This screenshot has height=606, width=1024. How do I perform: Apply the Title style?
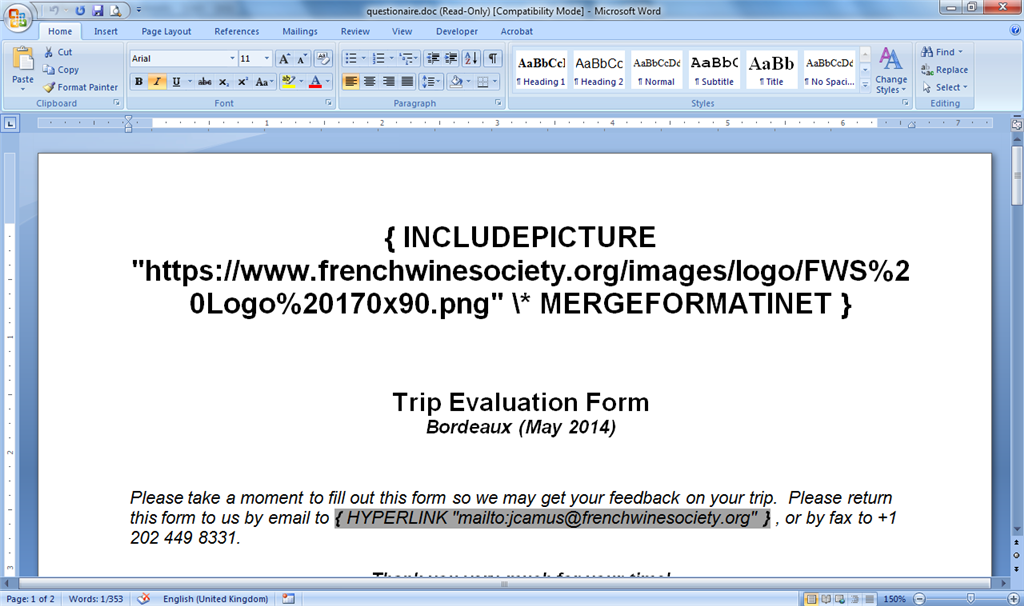click(x=771, y=69)
